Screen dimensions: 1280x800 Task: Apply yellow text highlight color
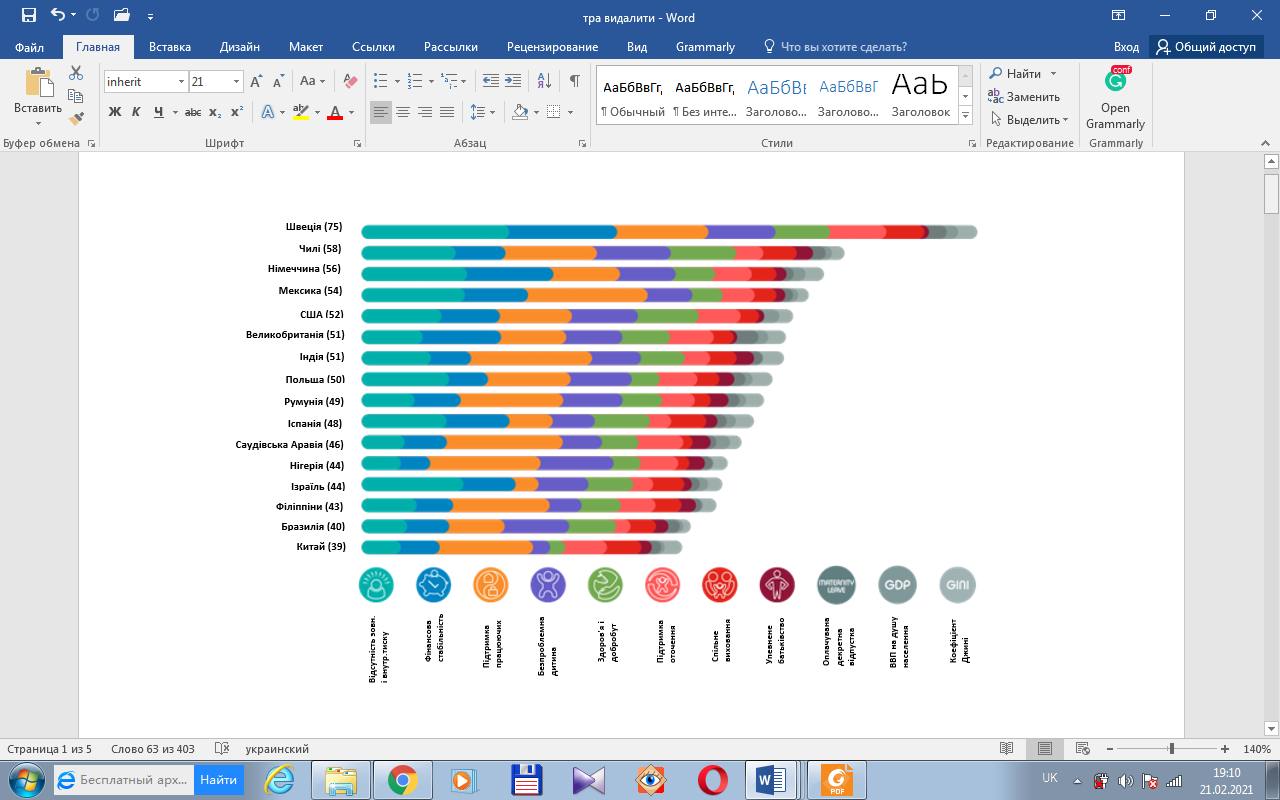point(300,112)
